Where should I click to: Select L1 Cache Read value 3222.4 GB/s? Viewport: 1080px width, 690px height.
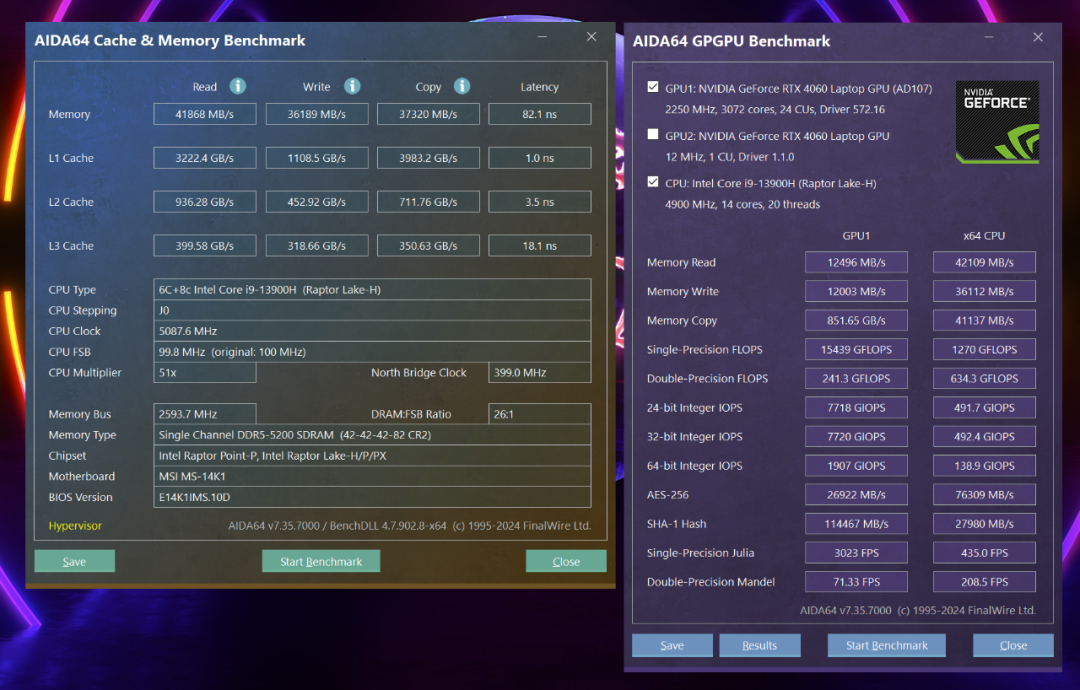click(205, 158)
